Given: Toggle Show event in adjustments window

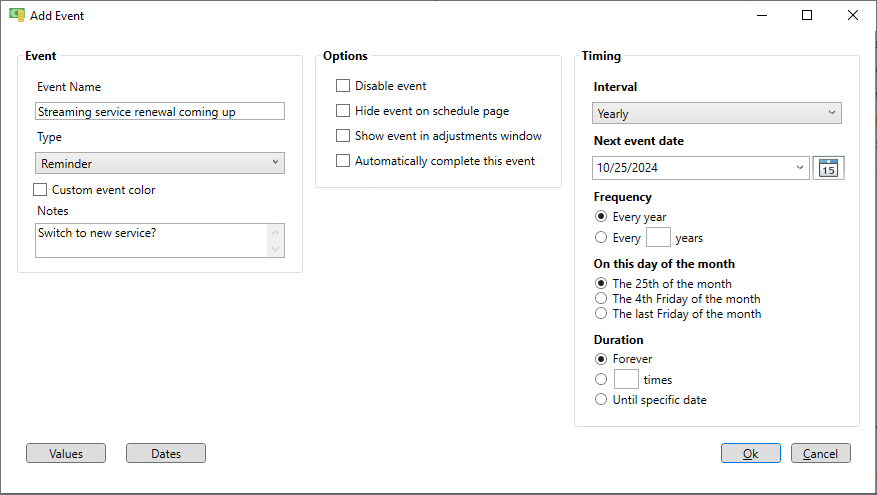Looking at the screenshot, I should [x=343, y=136].
